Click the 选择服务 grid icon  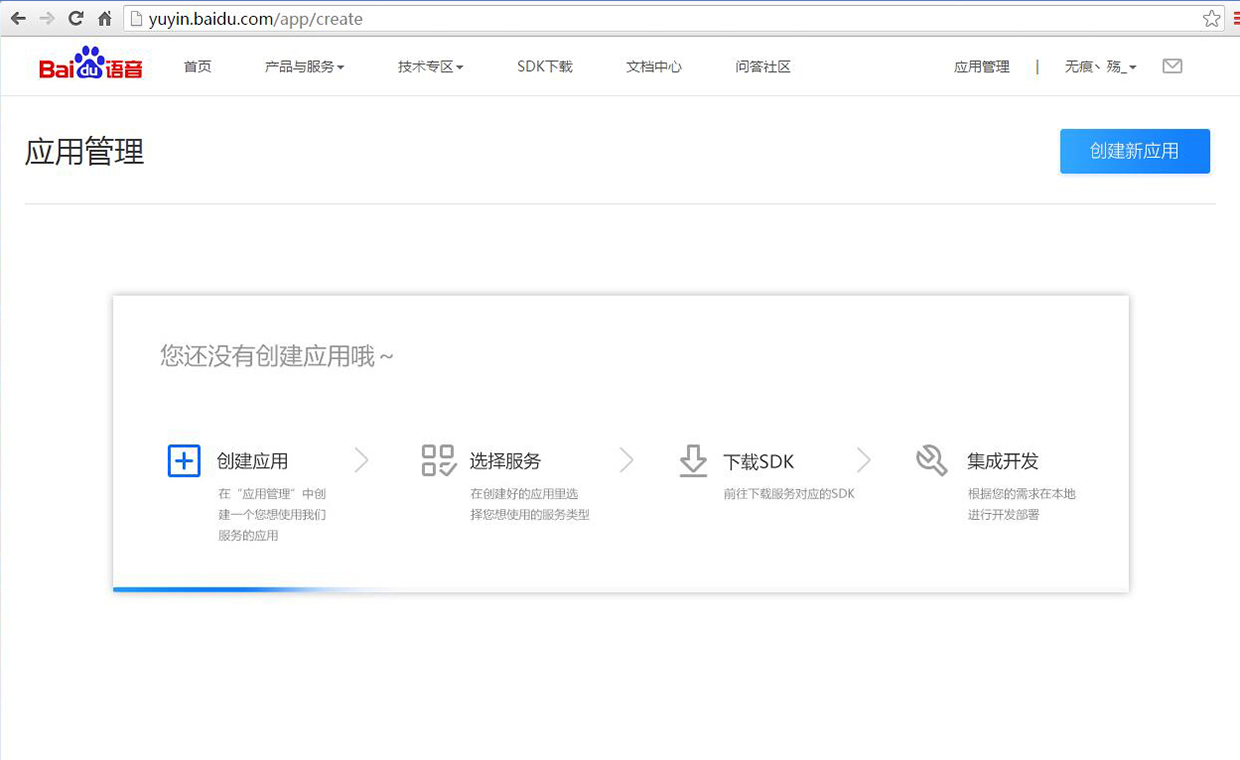[x=438, y=461]
